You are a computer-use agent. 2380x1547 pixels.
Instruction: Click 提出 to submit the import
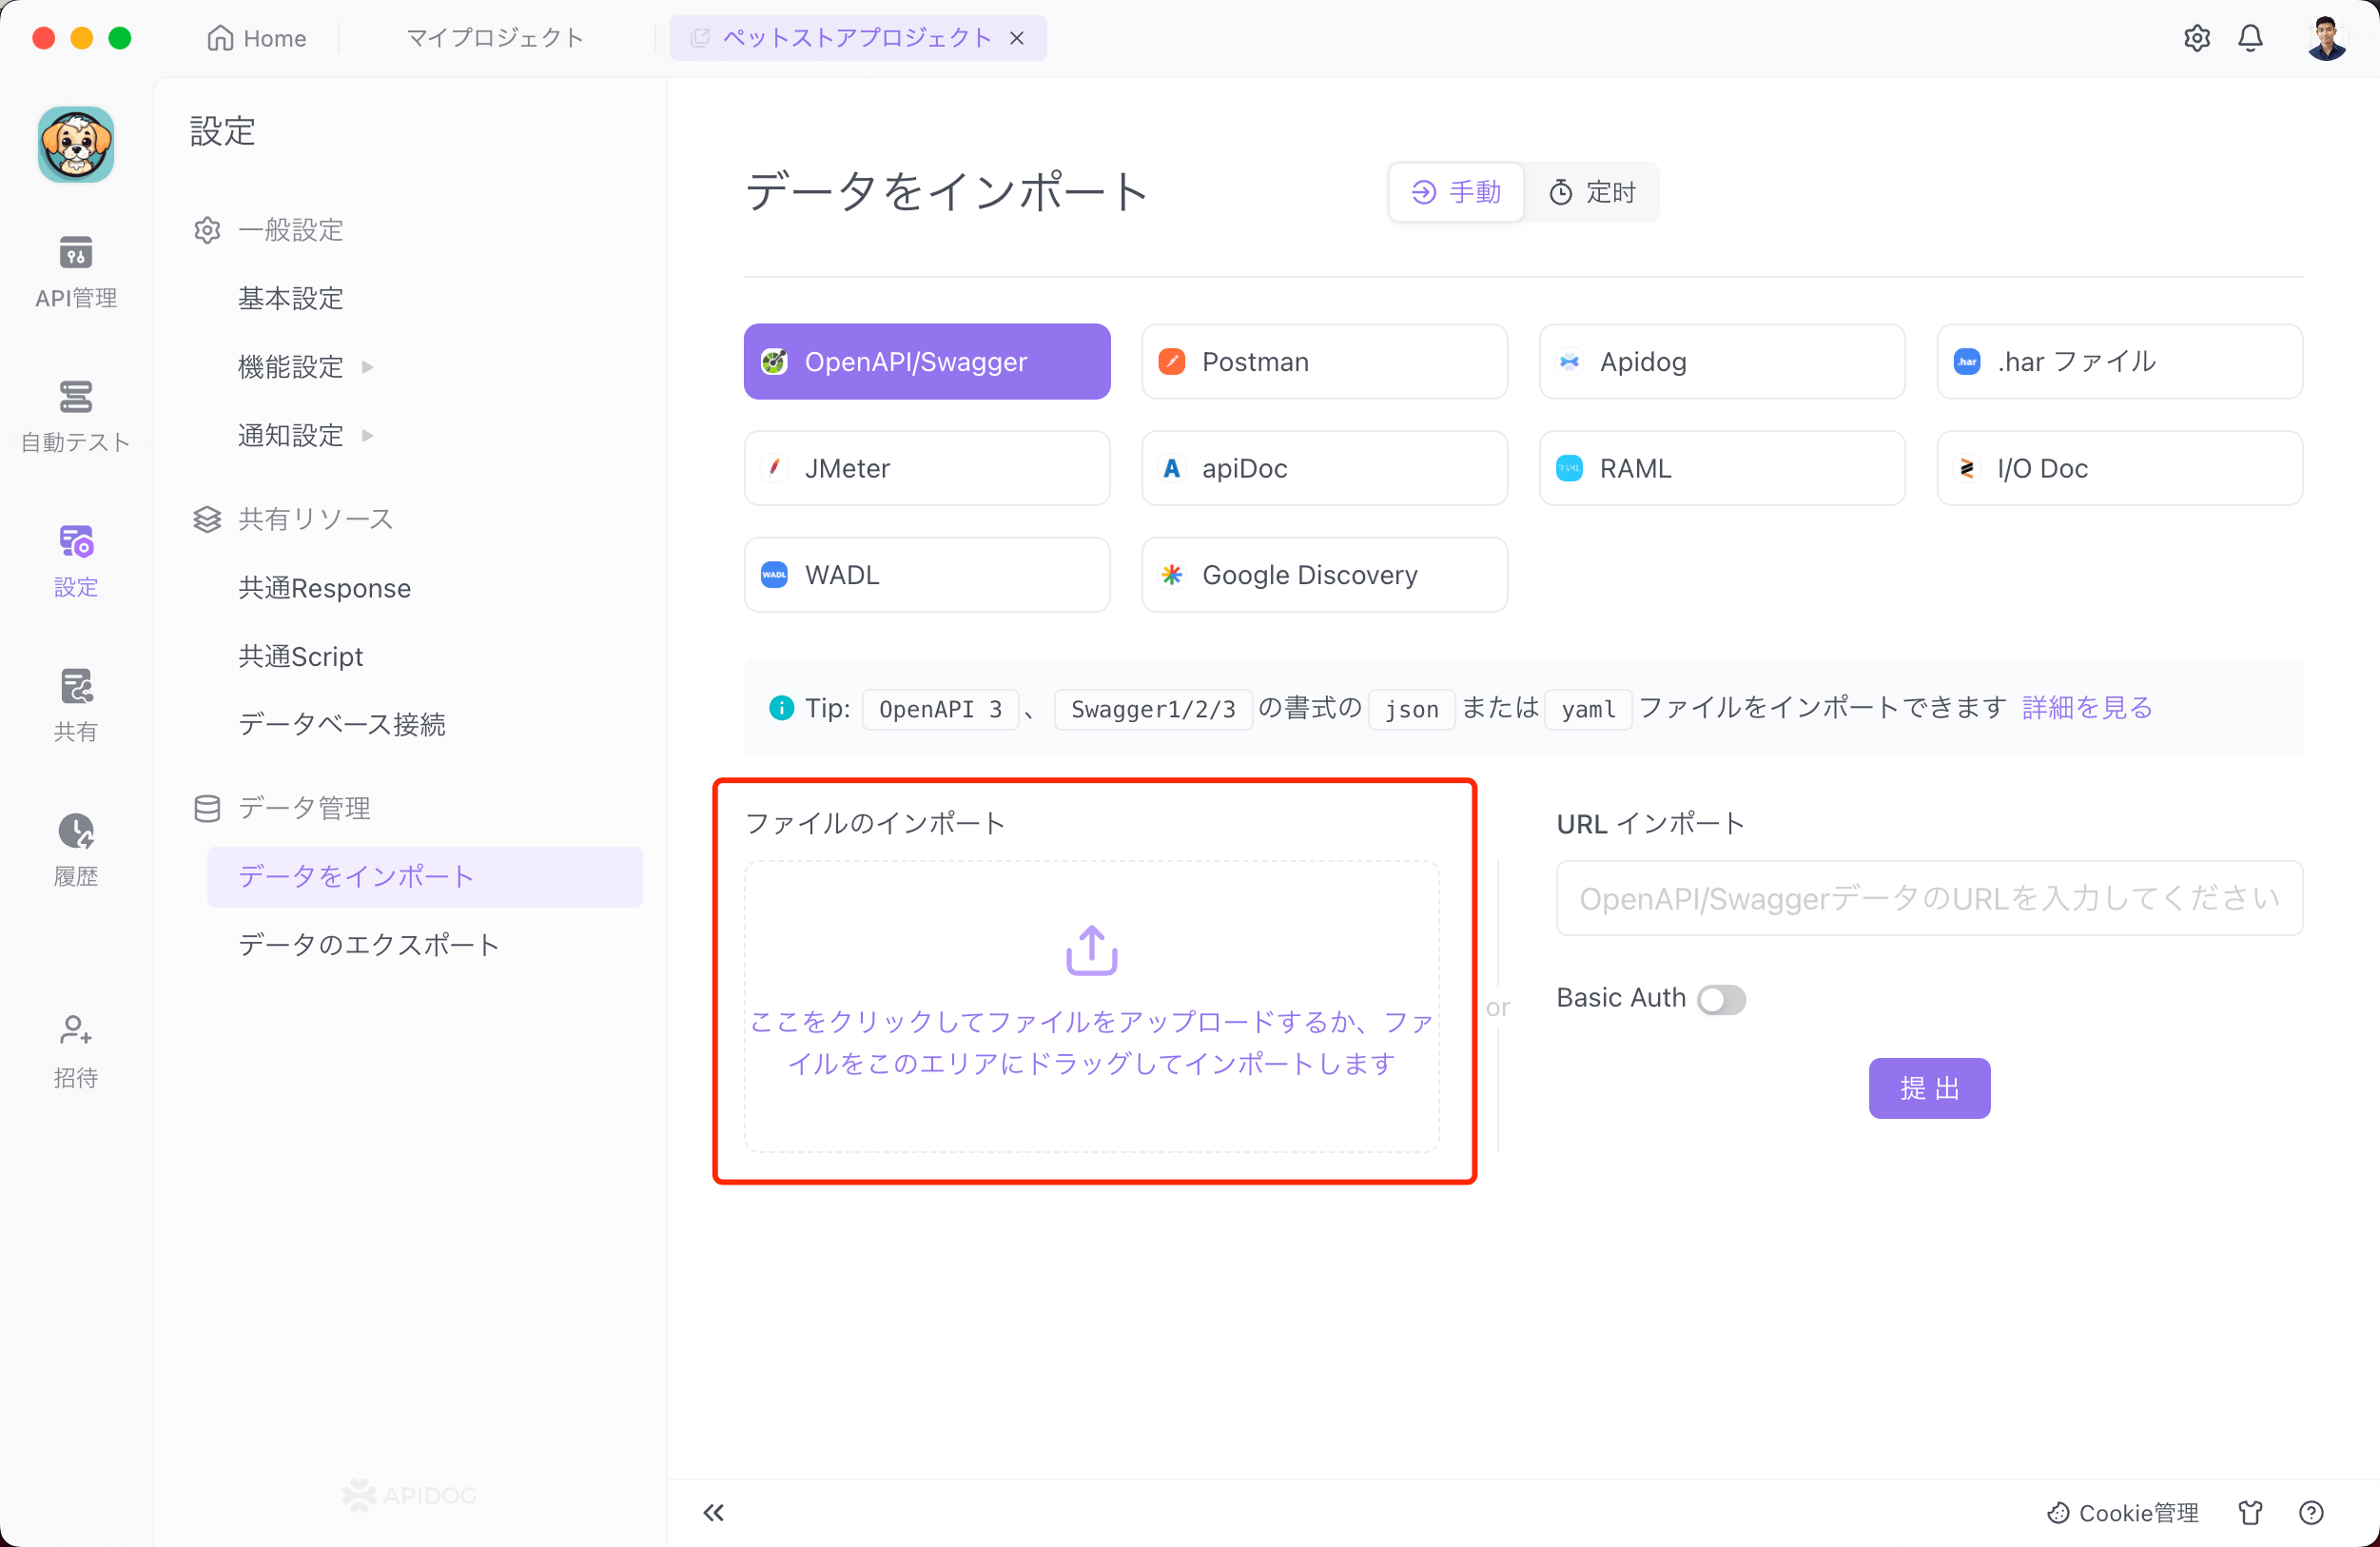(1929, 1087)
